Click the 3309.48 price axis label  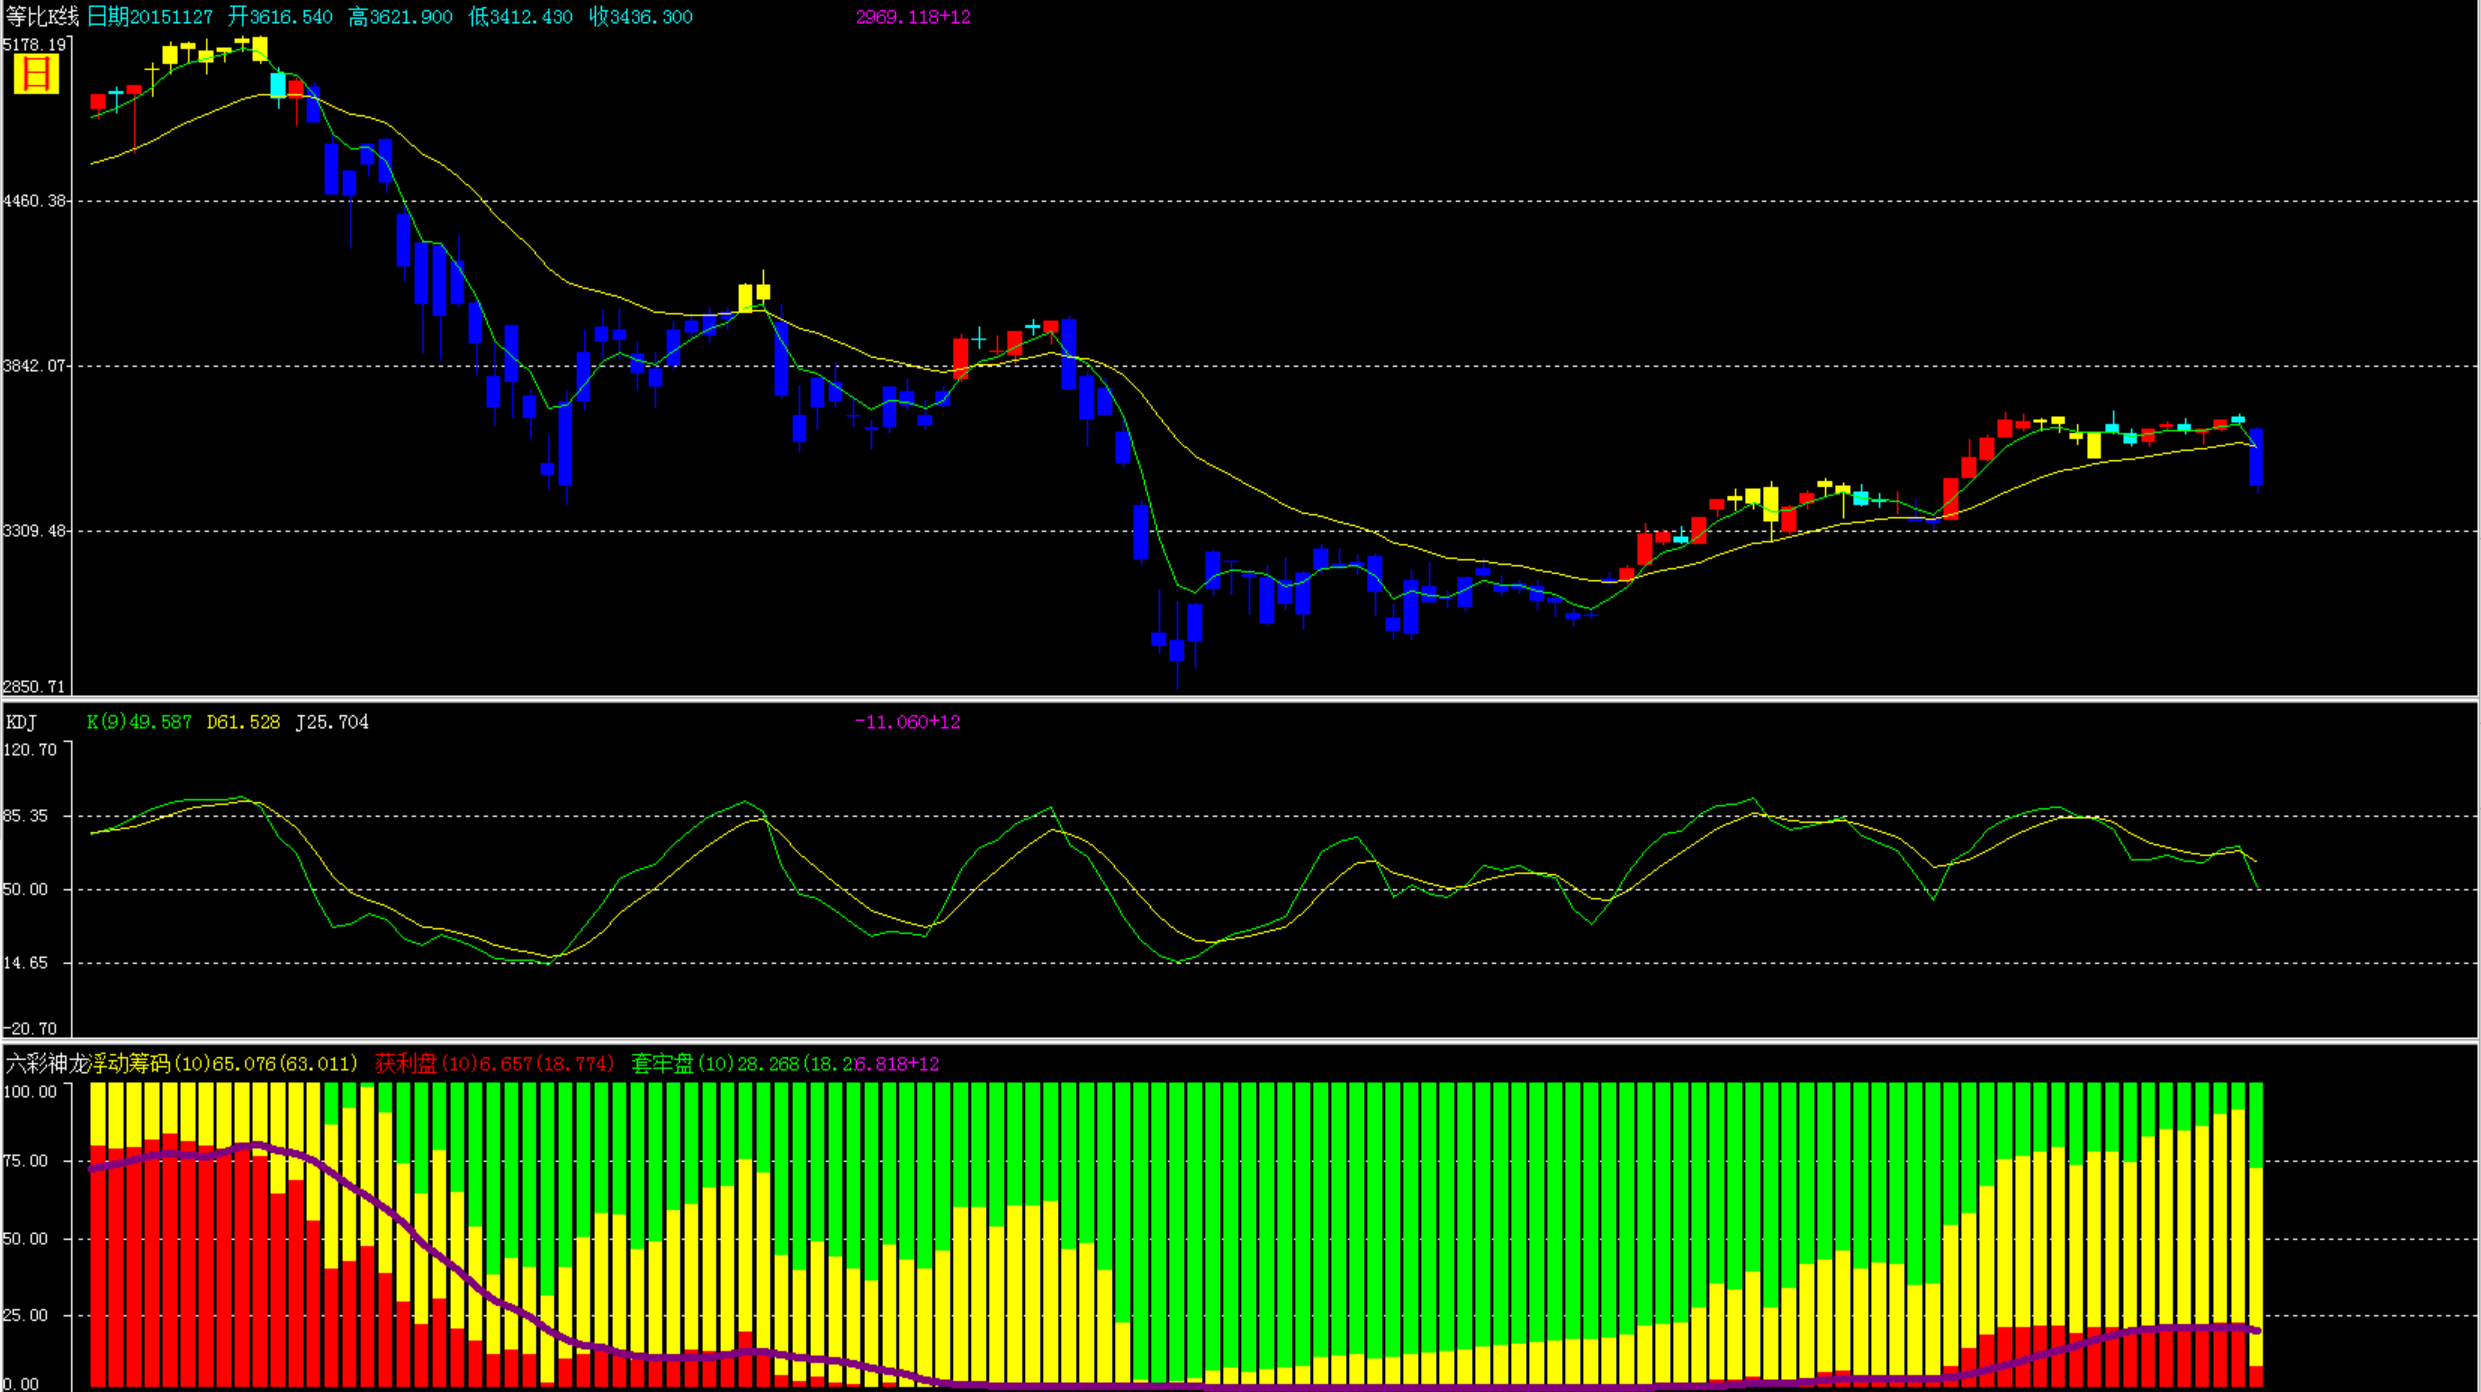[x=34, y=531]
